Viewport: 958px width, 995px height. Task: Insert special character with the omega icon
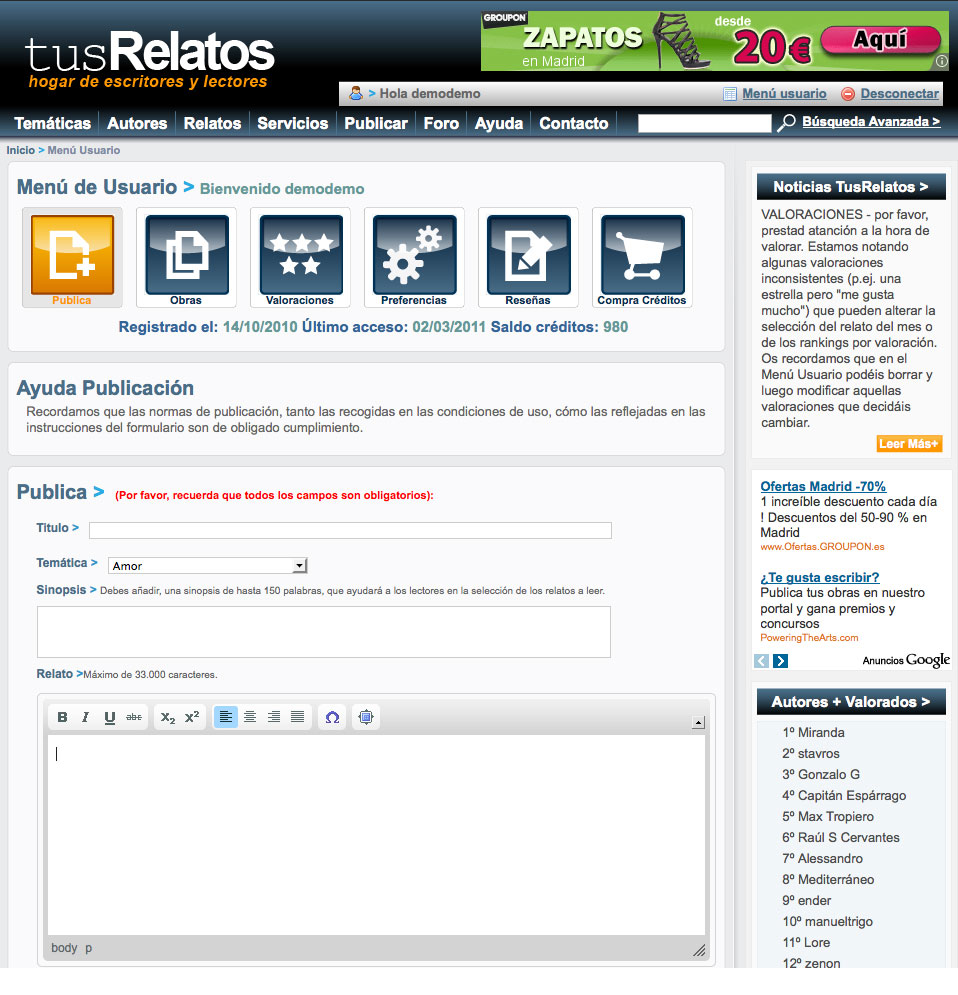pyautogui.click(x=332, y=717)
